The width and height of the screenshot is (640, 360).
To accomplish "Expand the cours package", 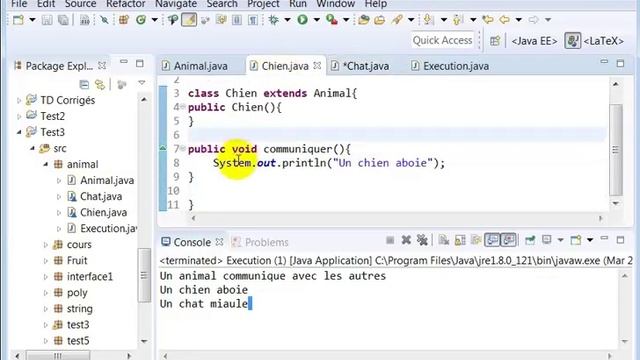I will (x=46, y=244).
